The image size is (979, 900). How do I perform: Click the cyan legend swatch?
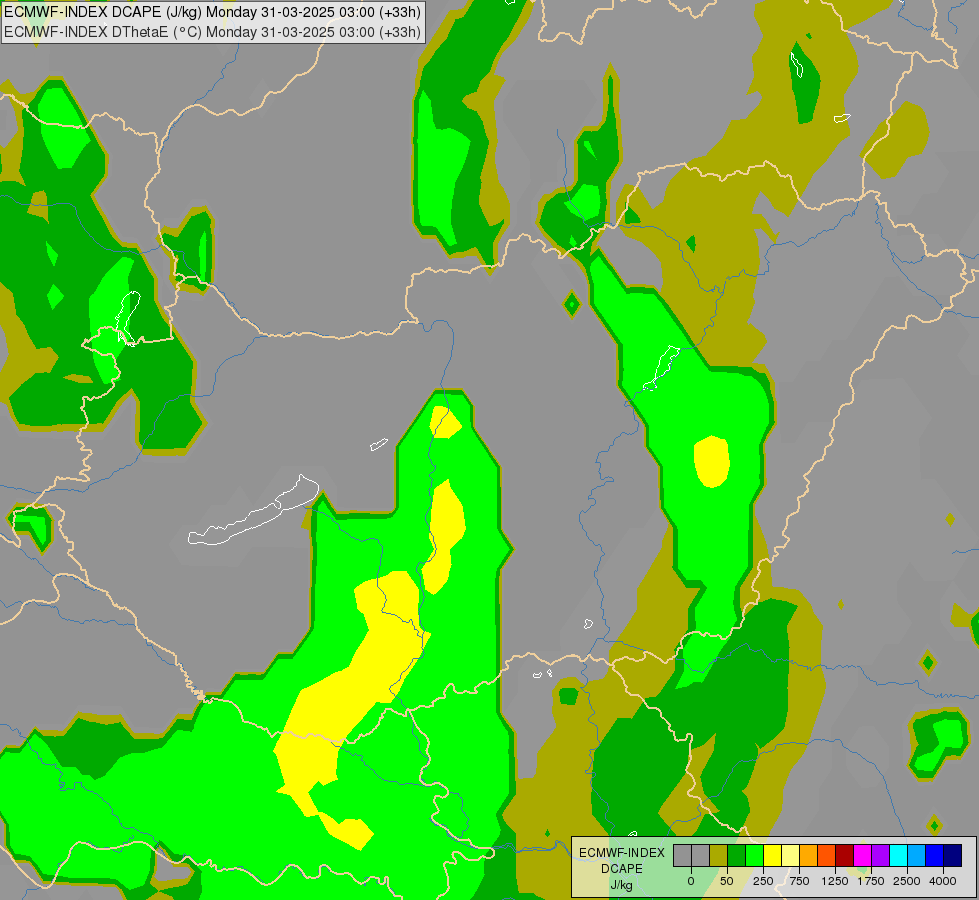(x=898, y=855)
